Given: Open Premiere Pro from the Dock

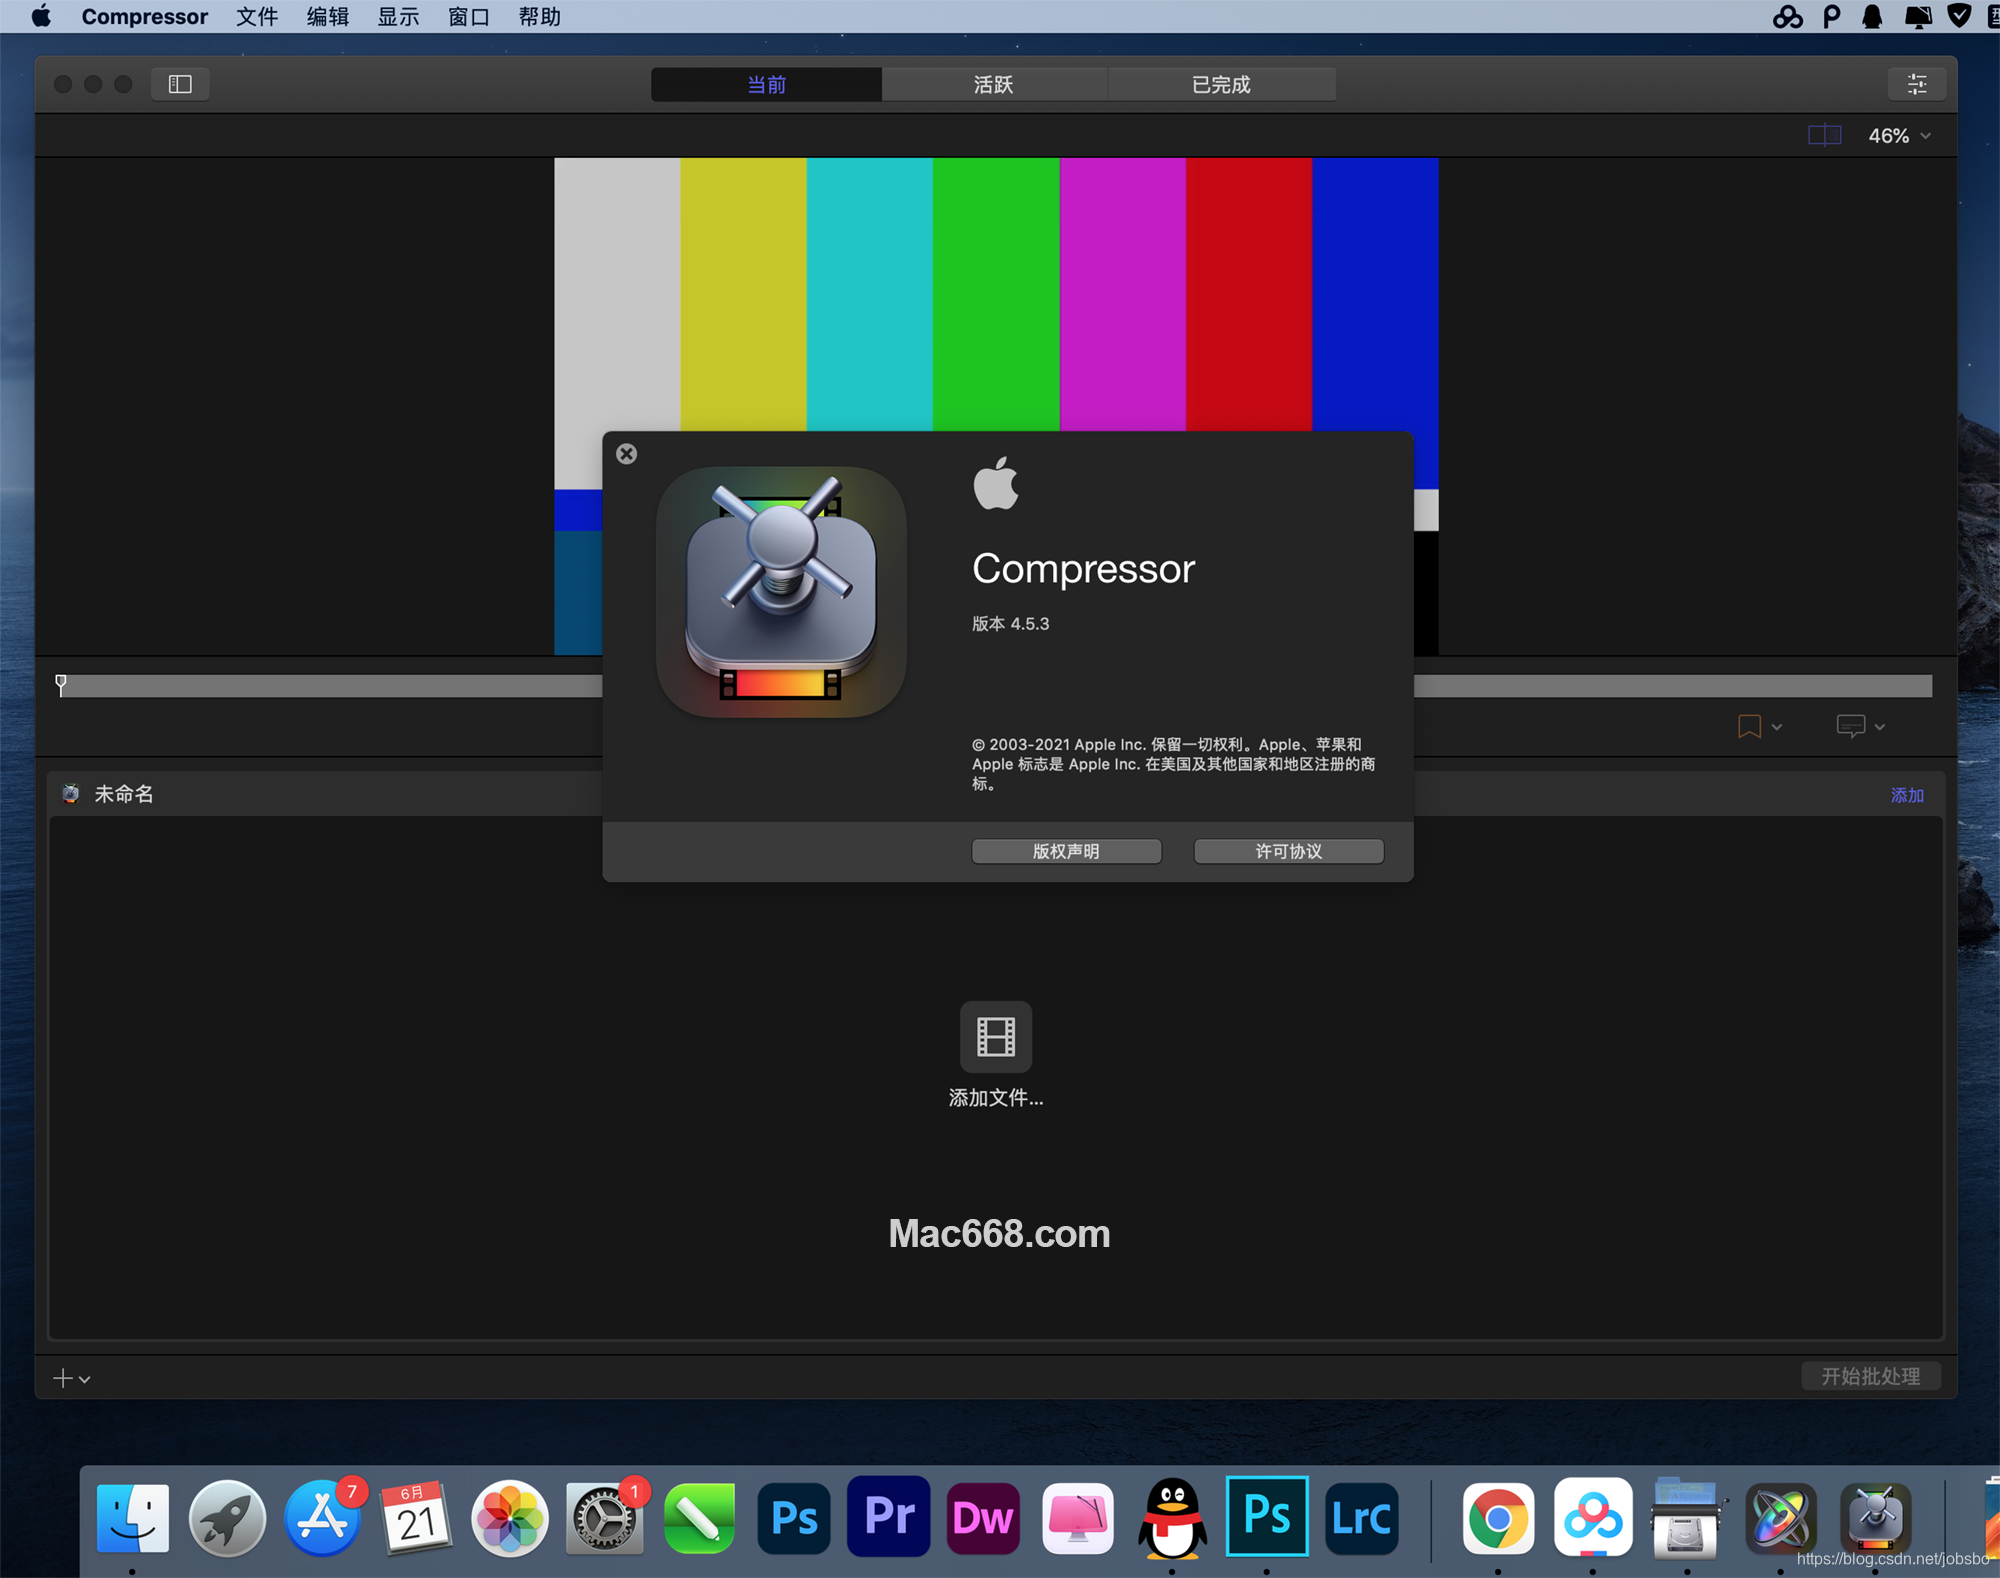Looking at the screenshot, I should tap(888, 1518).
